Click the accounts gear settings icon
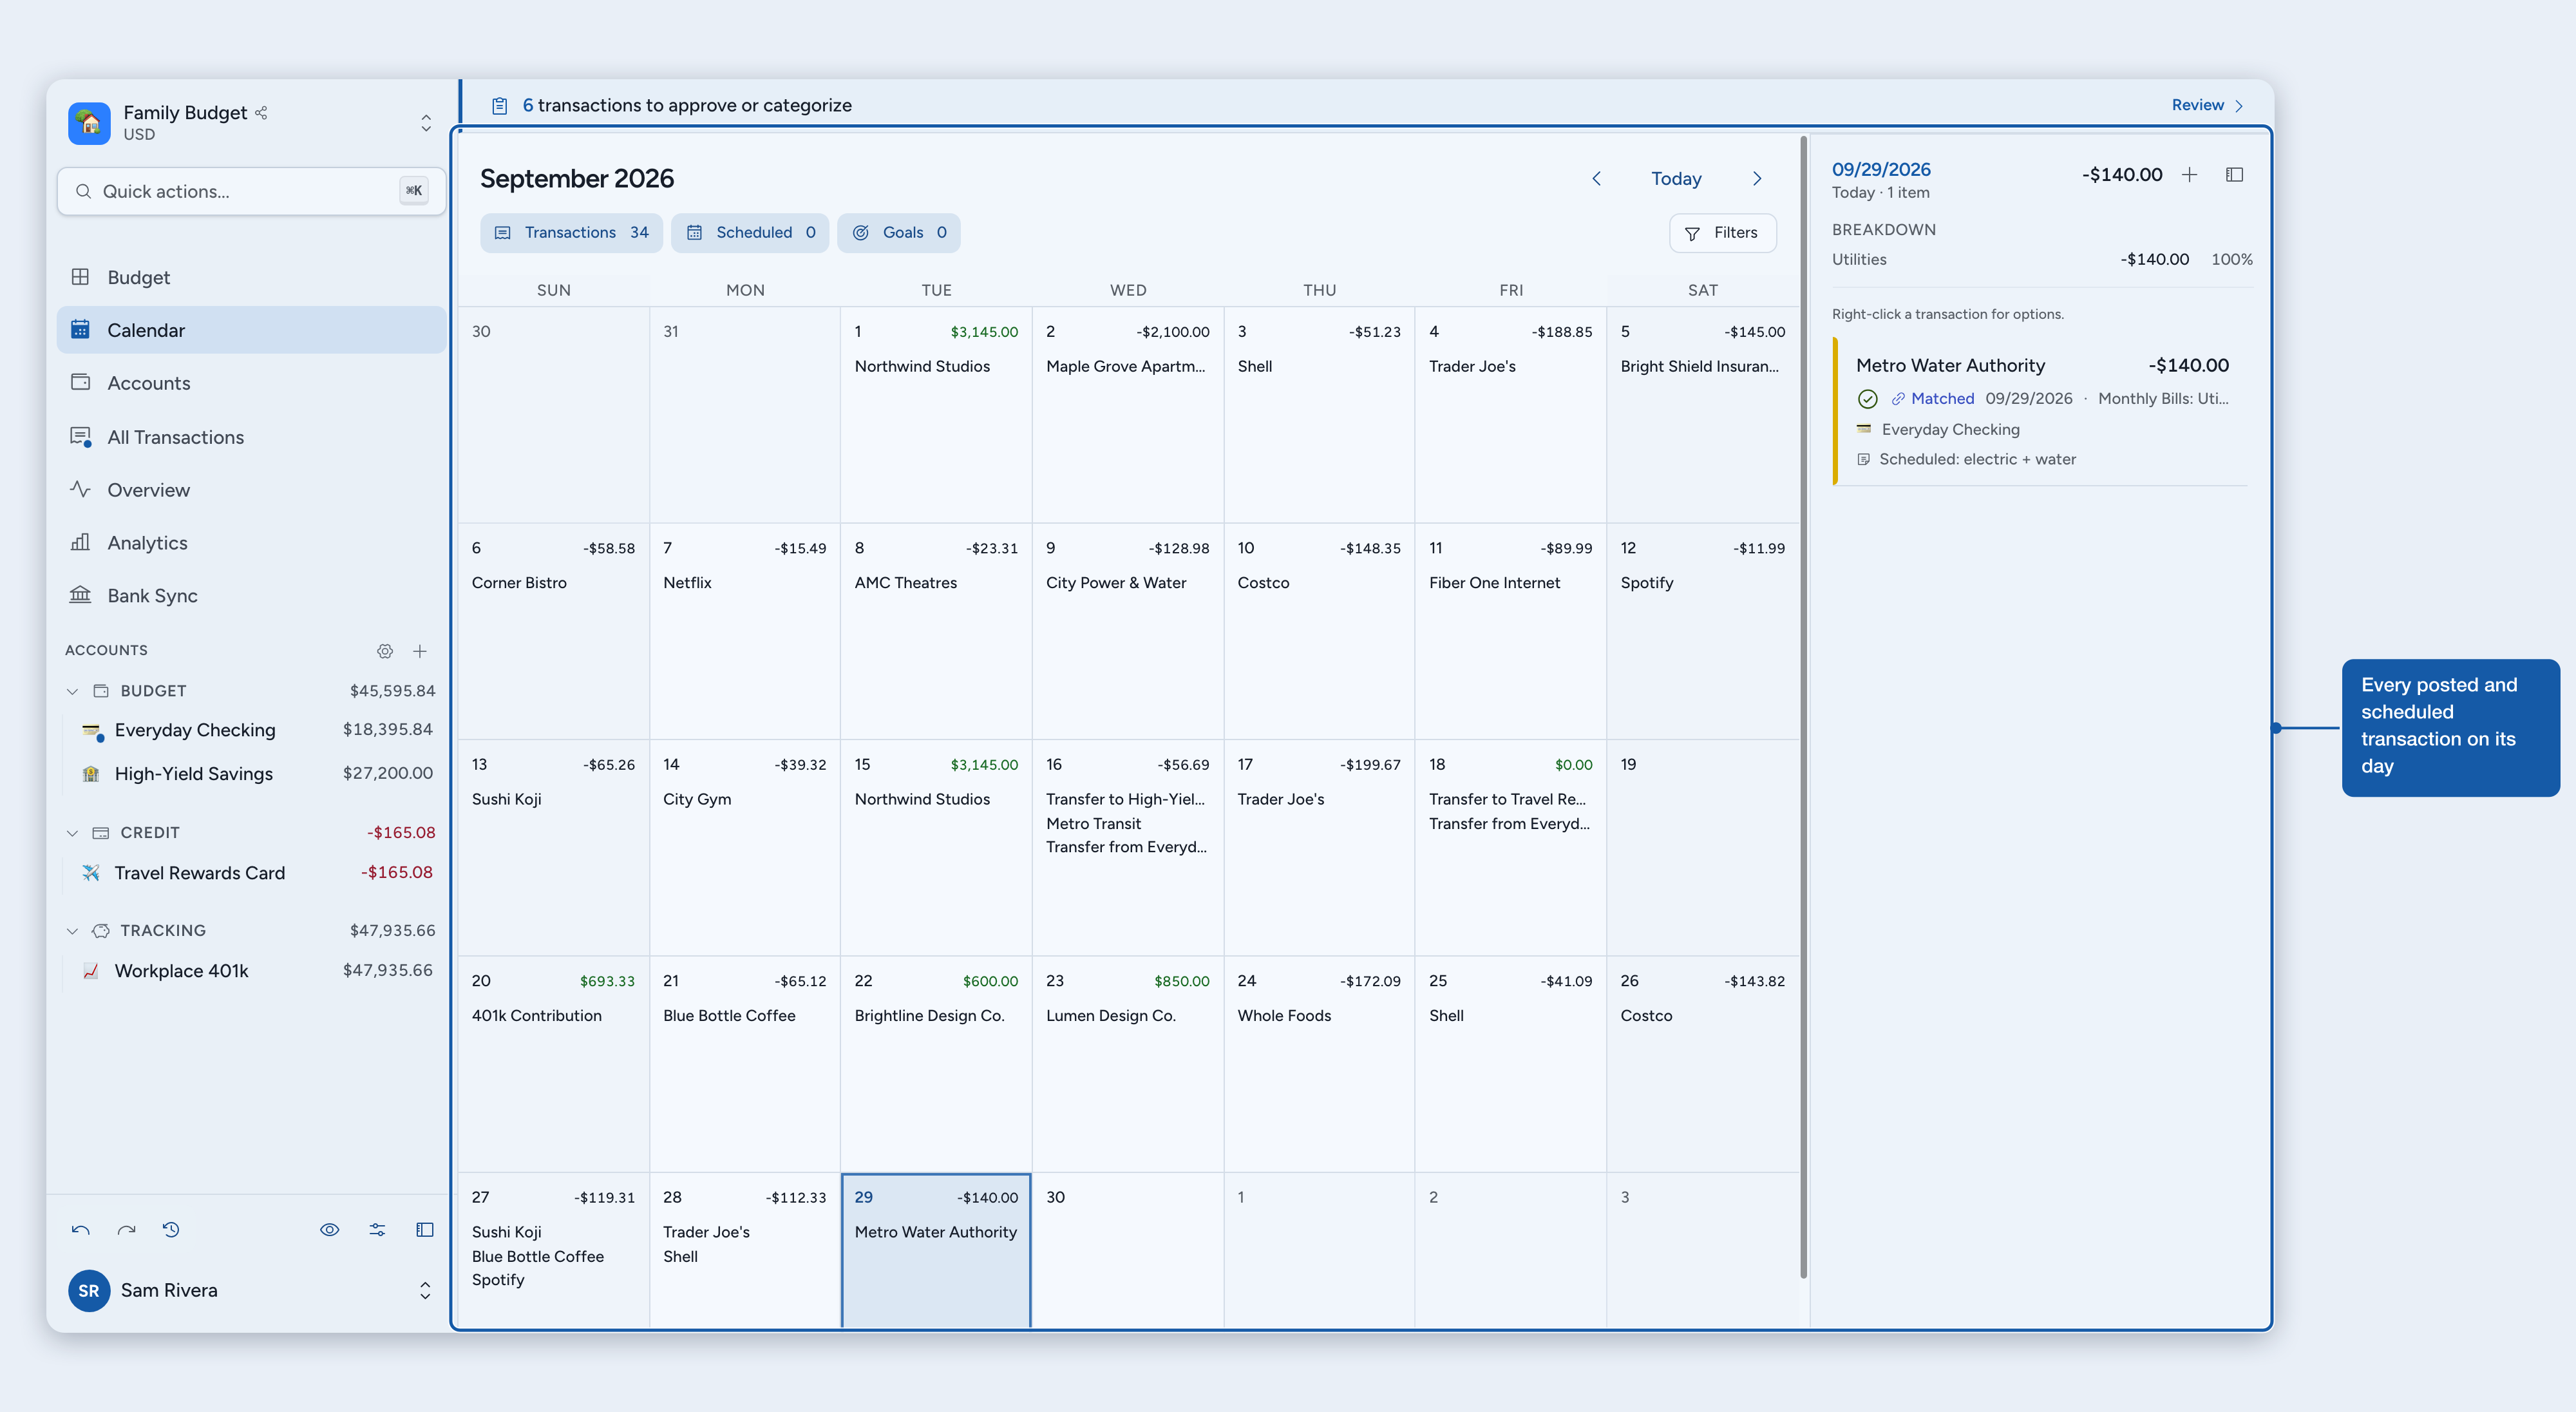2576x1412 pixels. [x=385, y=651]
